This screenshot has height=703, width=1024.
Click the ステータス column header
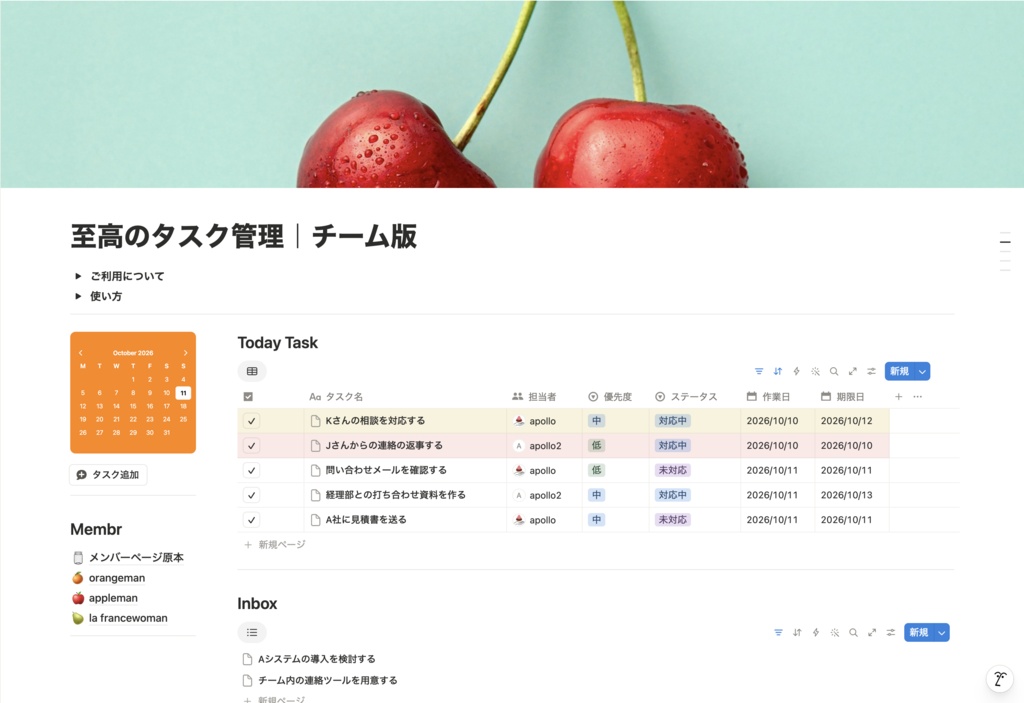coord(686,397)
